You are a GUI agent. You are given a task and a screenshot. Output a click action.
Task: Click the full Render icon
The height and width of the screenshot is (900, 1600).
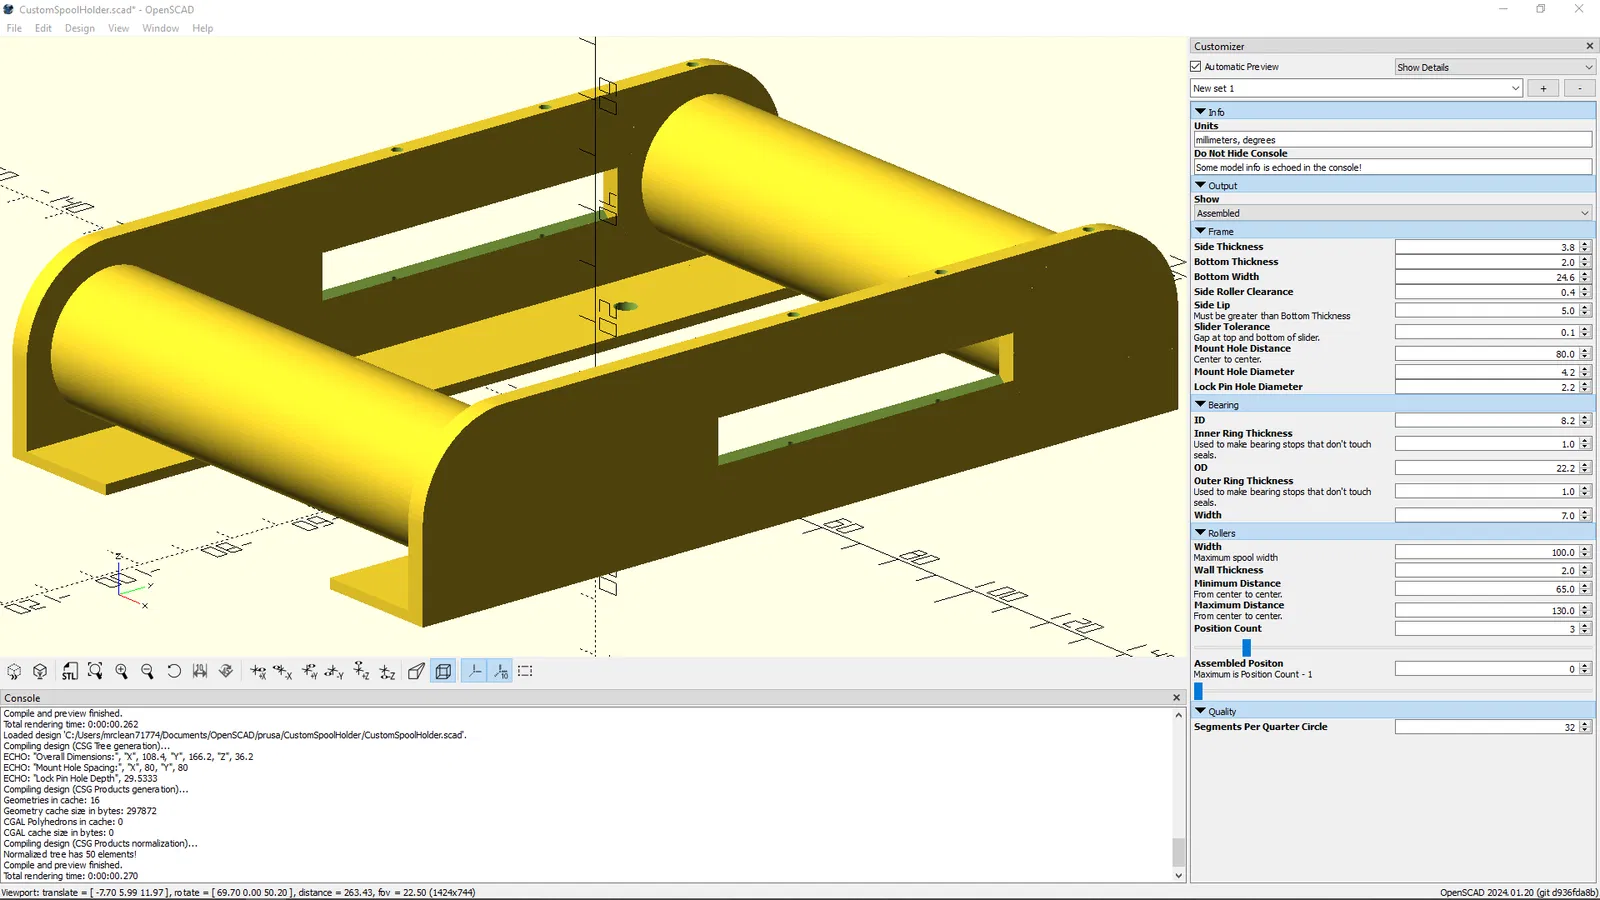[x=40, y=671]
